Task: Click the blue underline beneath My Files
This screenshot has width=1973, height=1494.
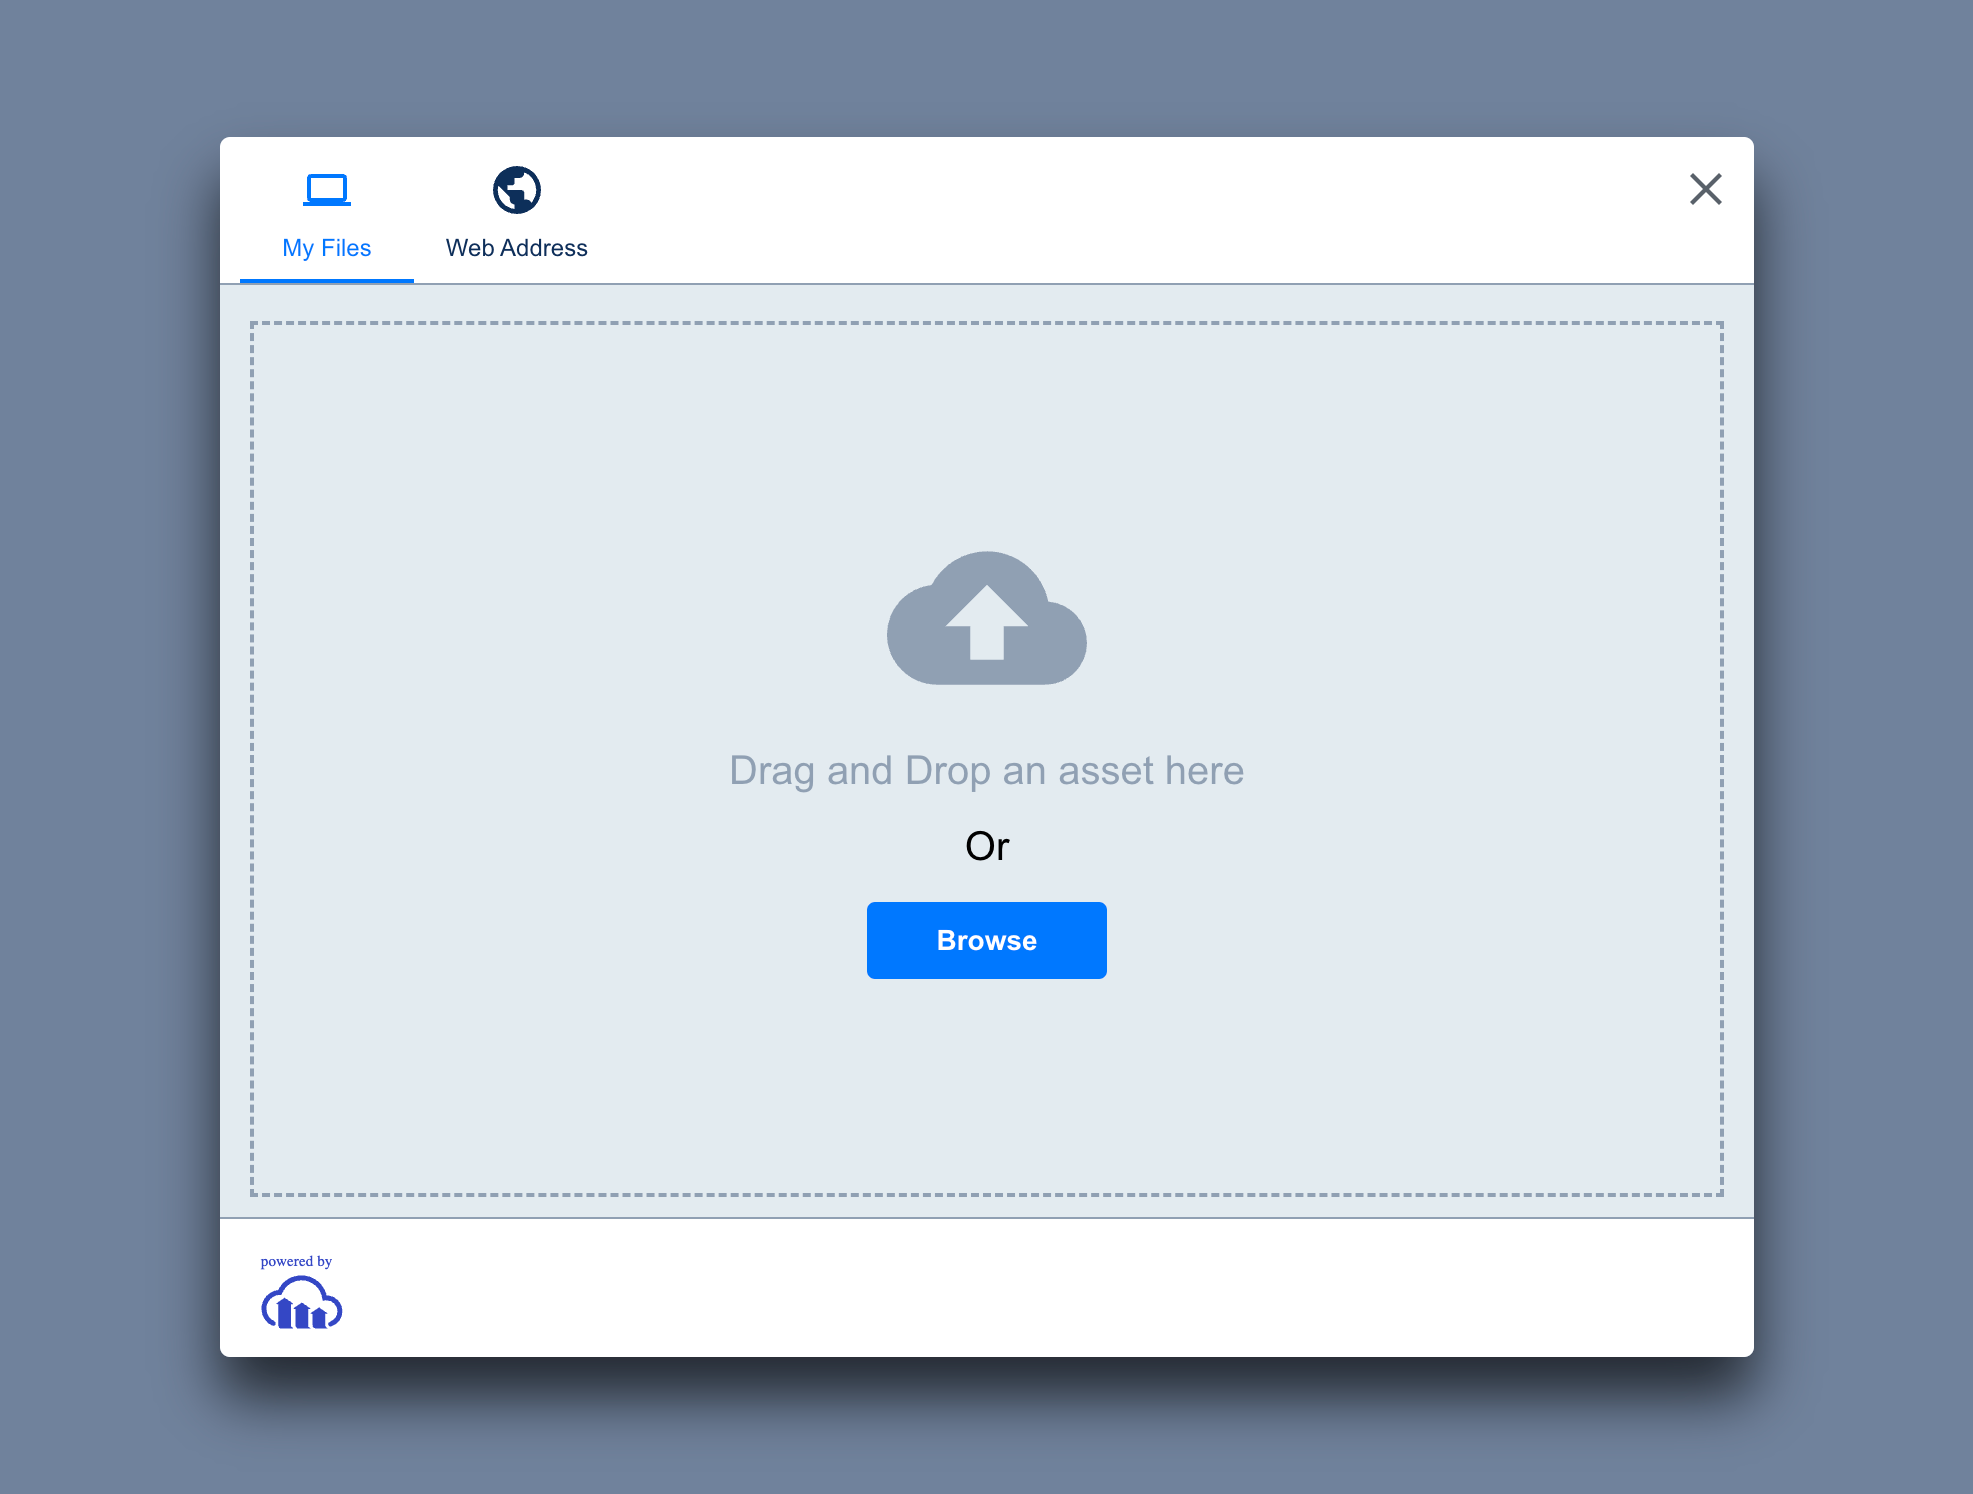Action: pyautogui.click(x=326, y=281)
